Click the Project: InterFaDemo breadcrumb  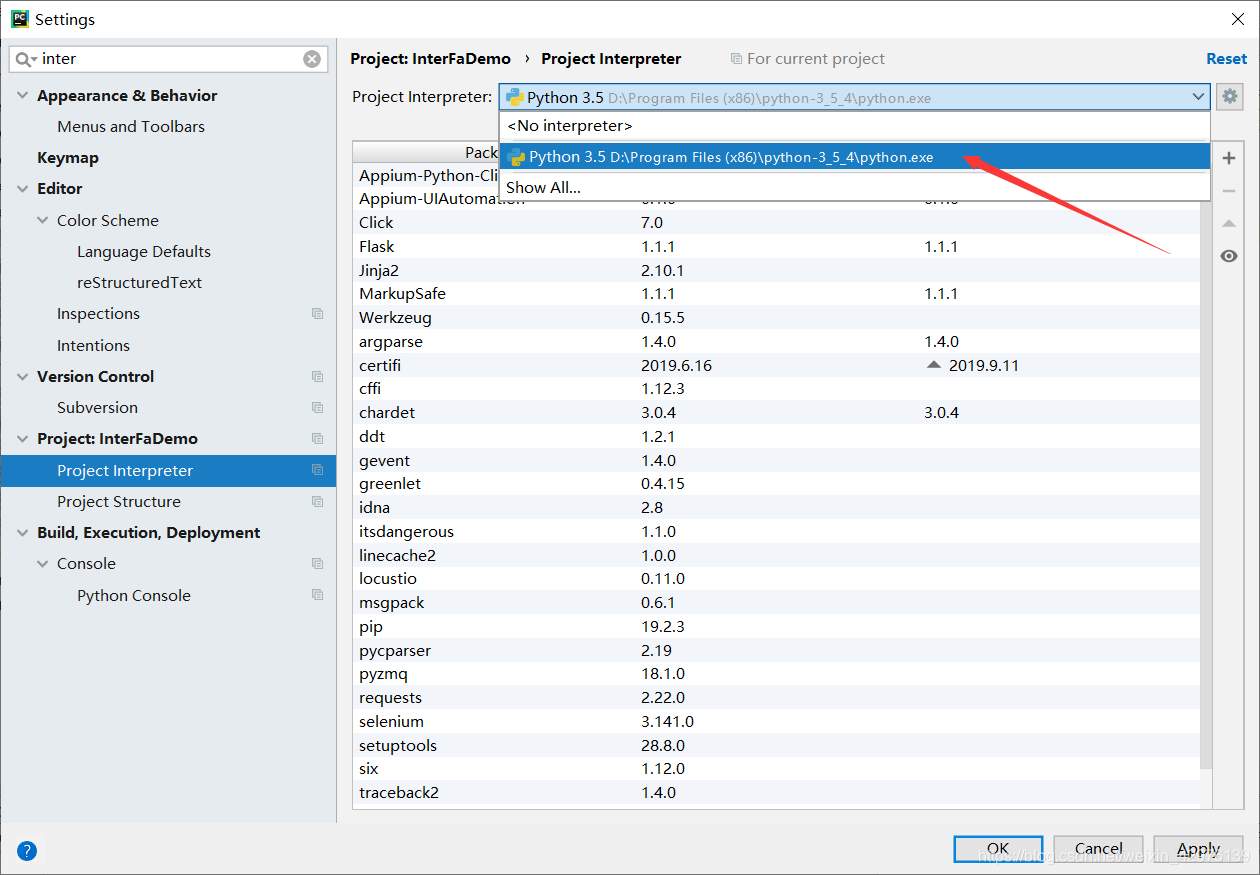[430, 59]
